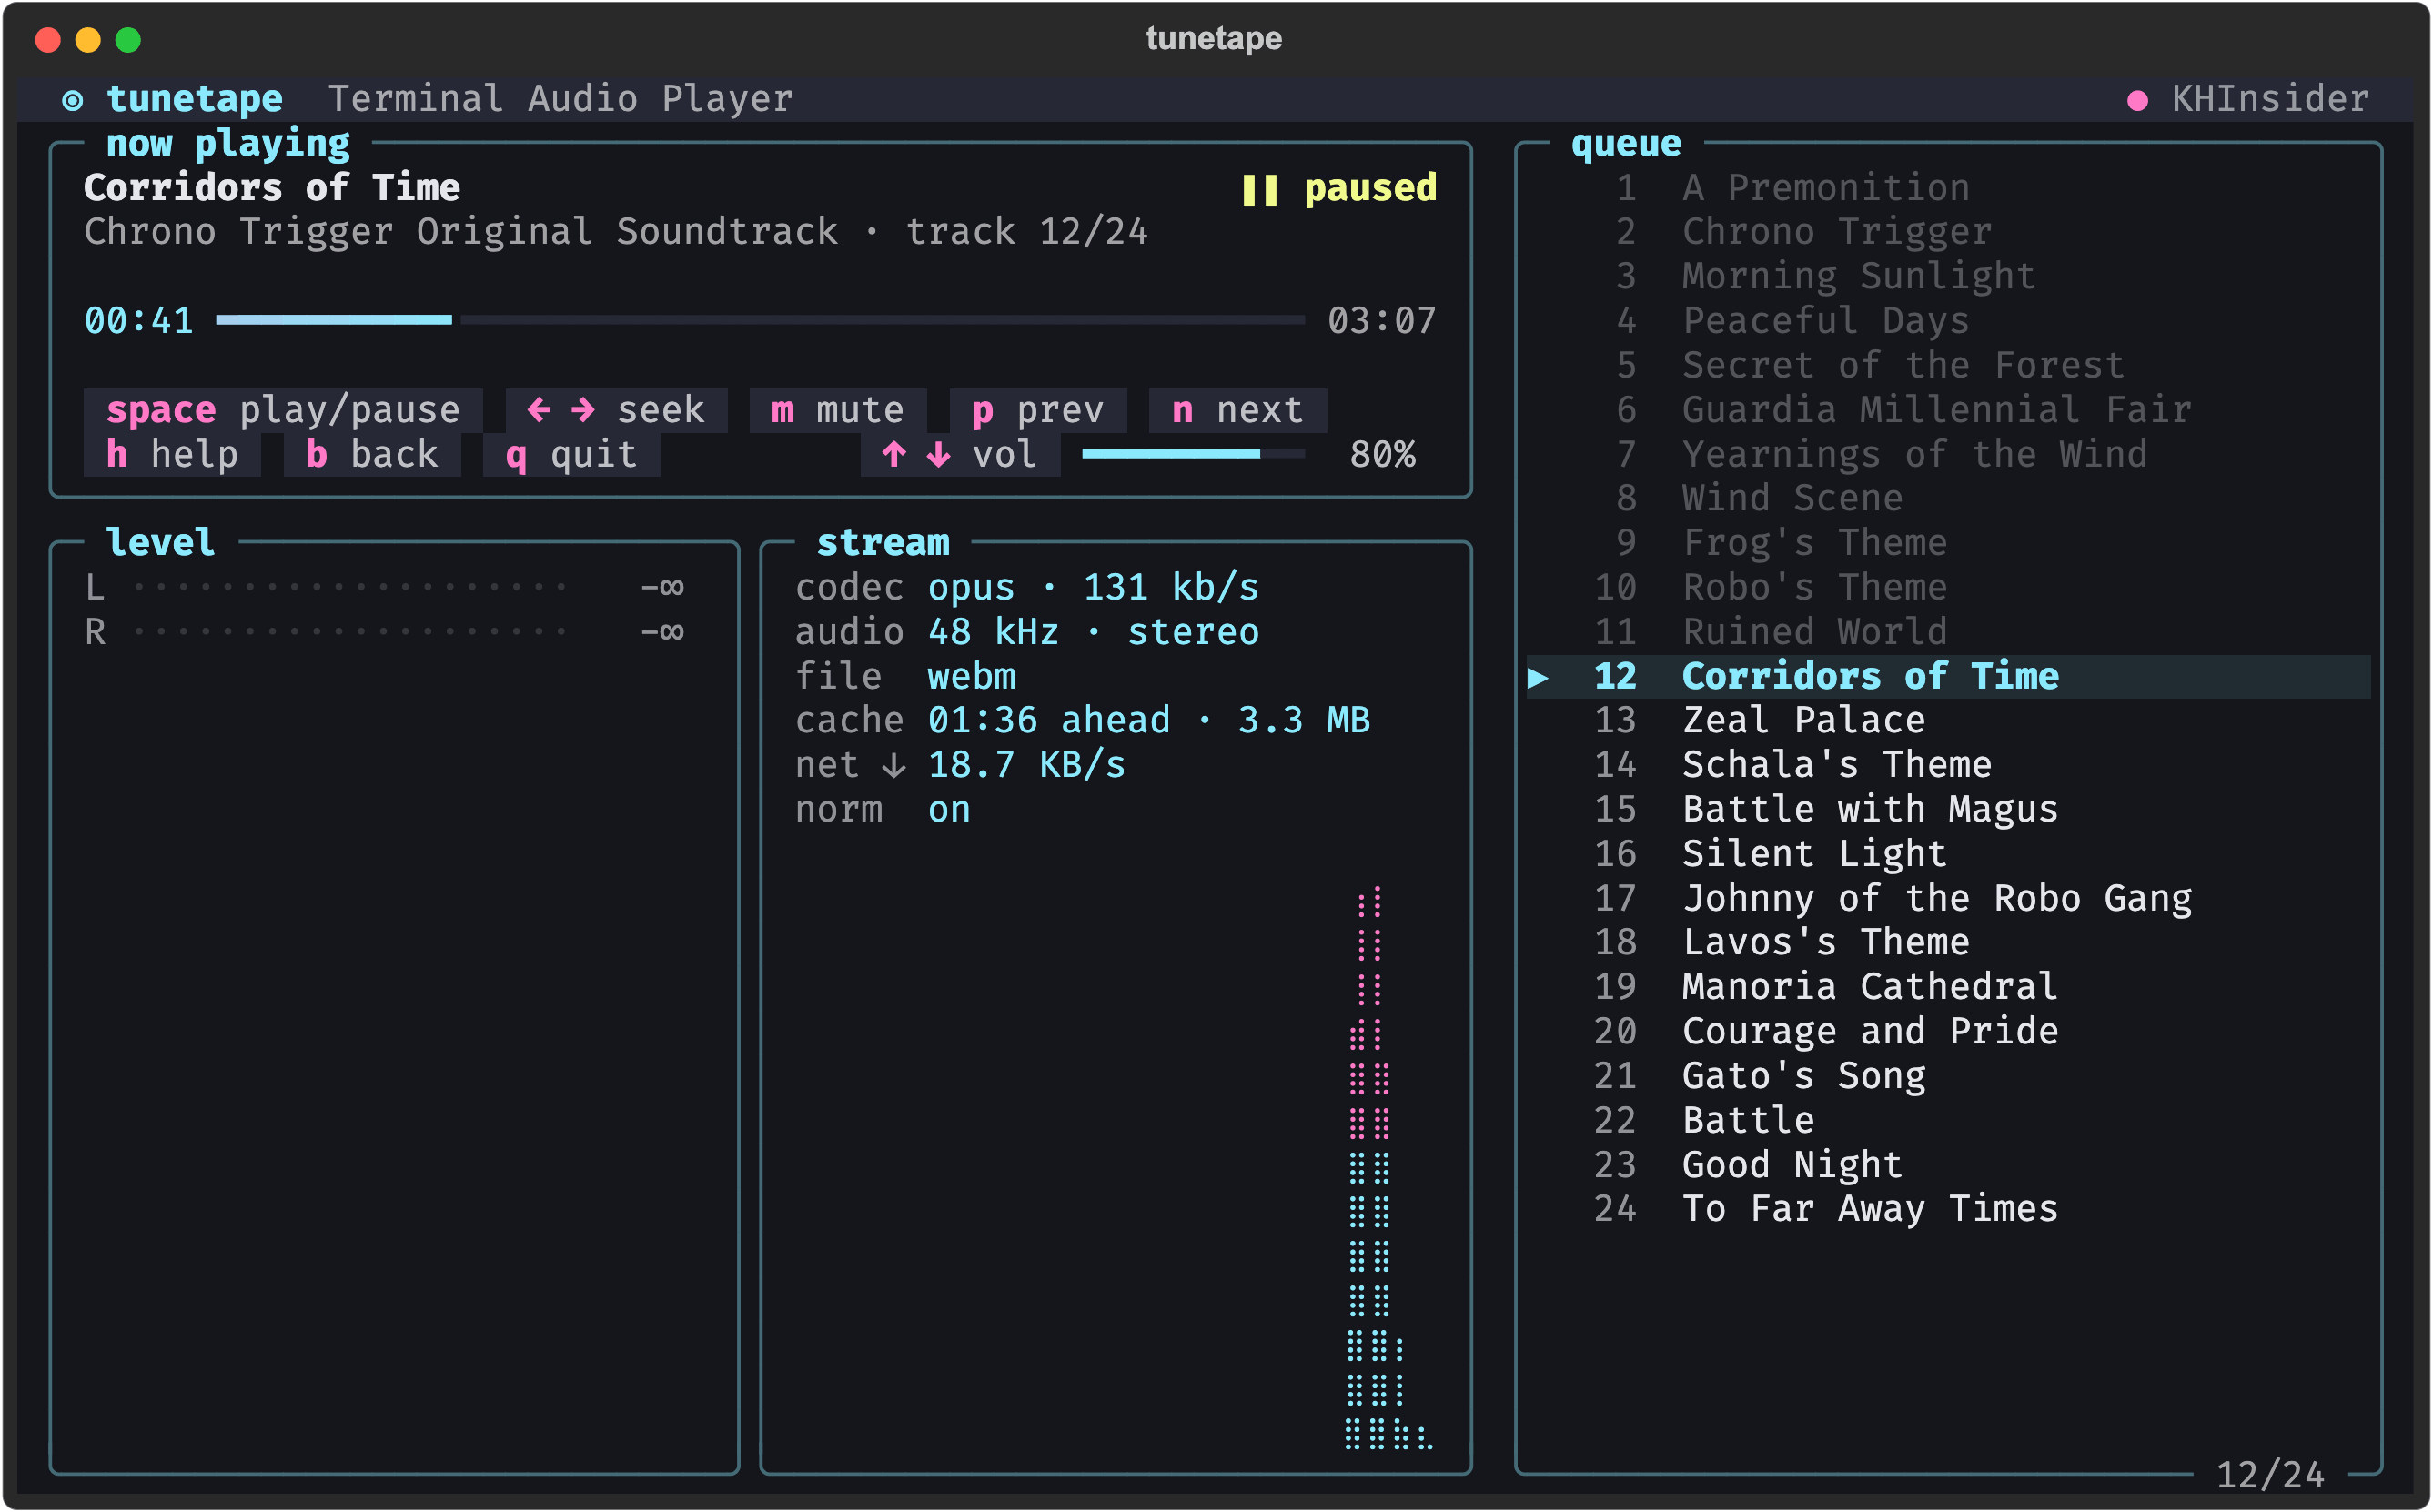Toggle playback with the space play/pause hint
The width and height of the screenshot is (2433, 1512).
tap(283, 410)
